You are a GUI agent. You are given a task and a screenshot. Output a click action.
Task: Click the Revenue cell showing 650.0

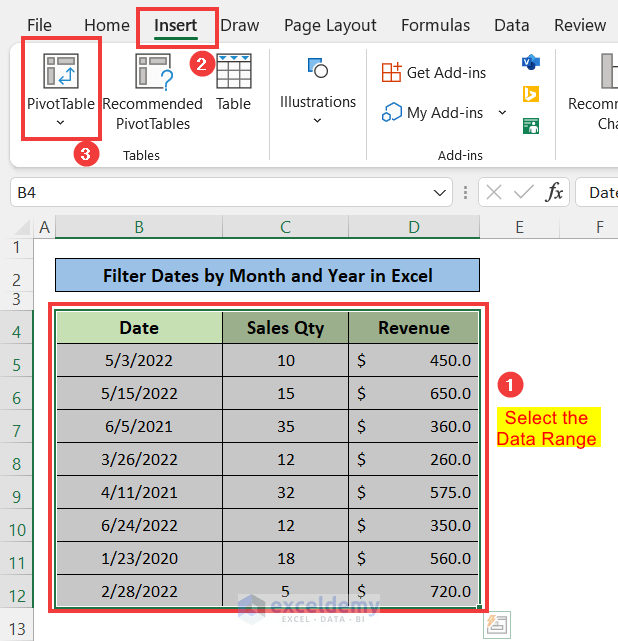pos(414,393)
